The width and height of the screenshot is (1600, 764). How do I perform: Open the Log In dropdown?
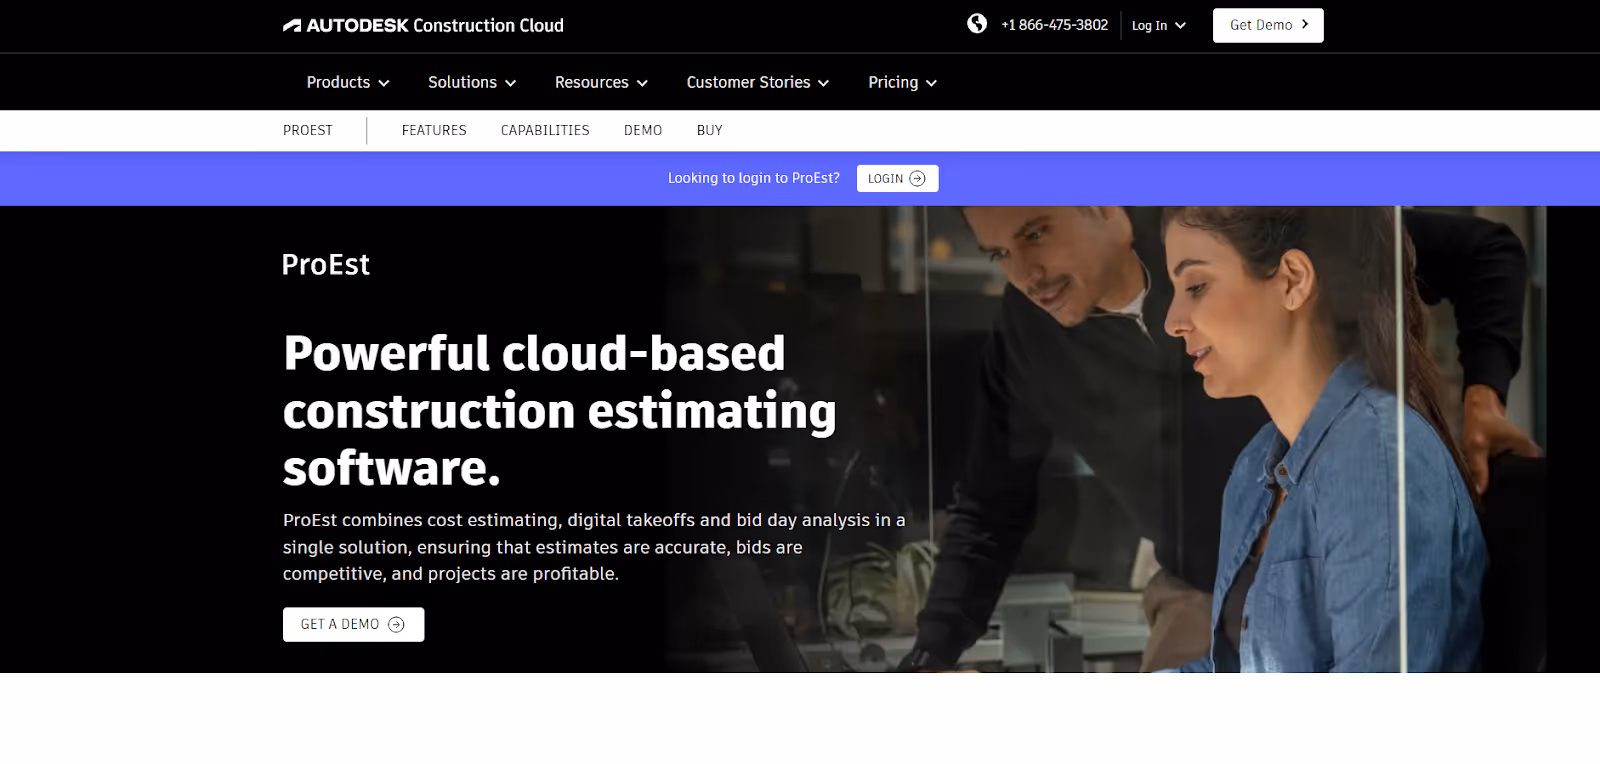(x=1159, y=25)
